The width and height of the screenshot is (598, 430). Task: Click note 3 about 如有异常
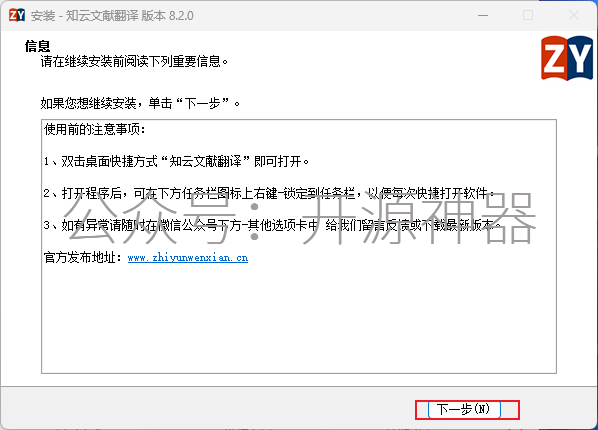(x=272, y=225)
